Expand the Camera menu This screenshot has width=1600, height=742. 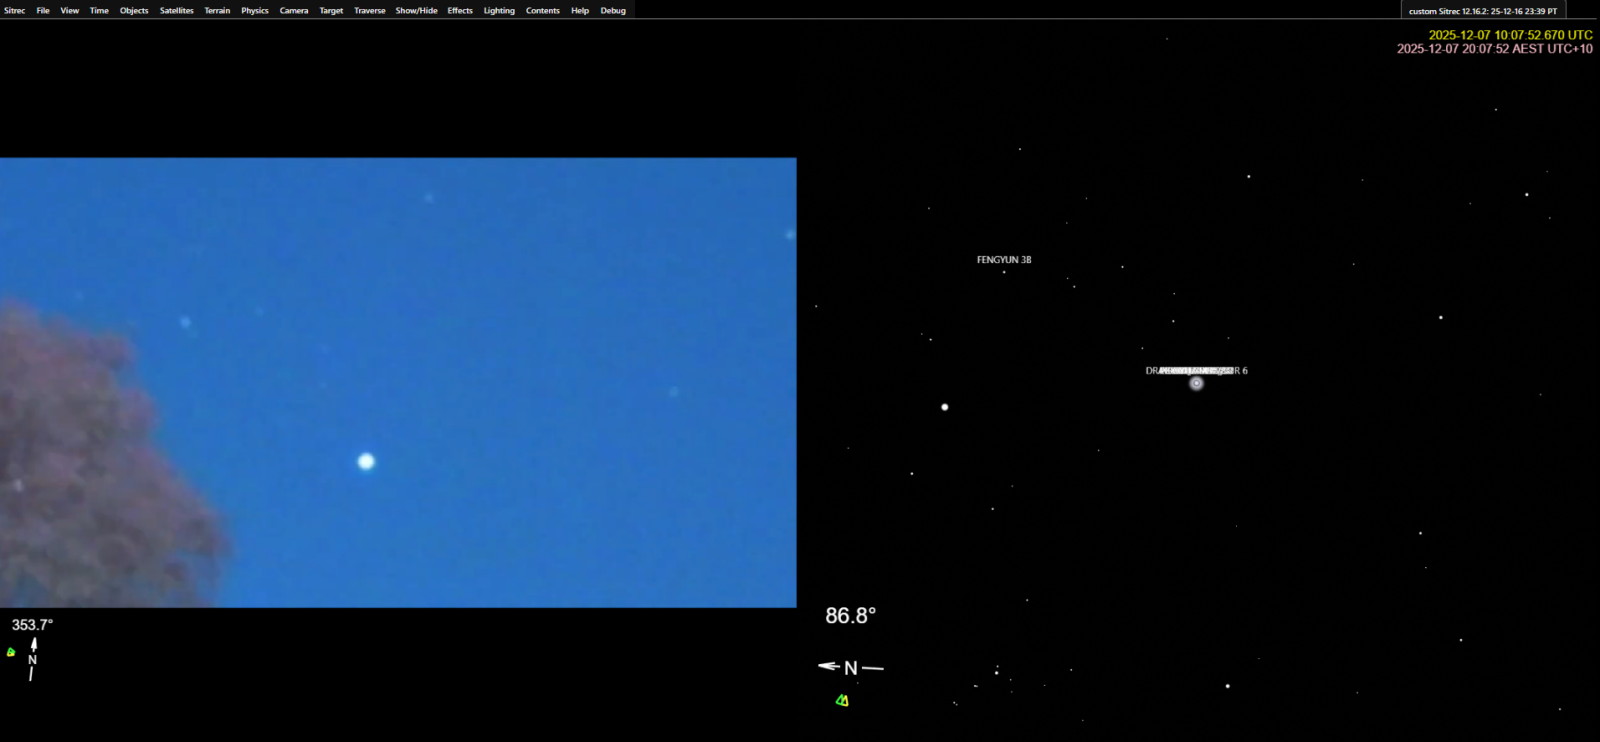(x=294, y=11)
